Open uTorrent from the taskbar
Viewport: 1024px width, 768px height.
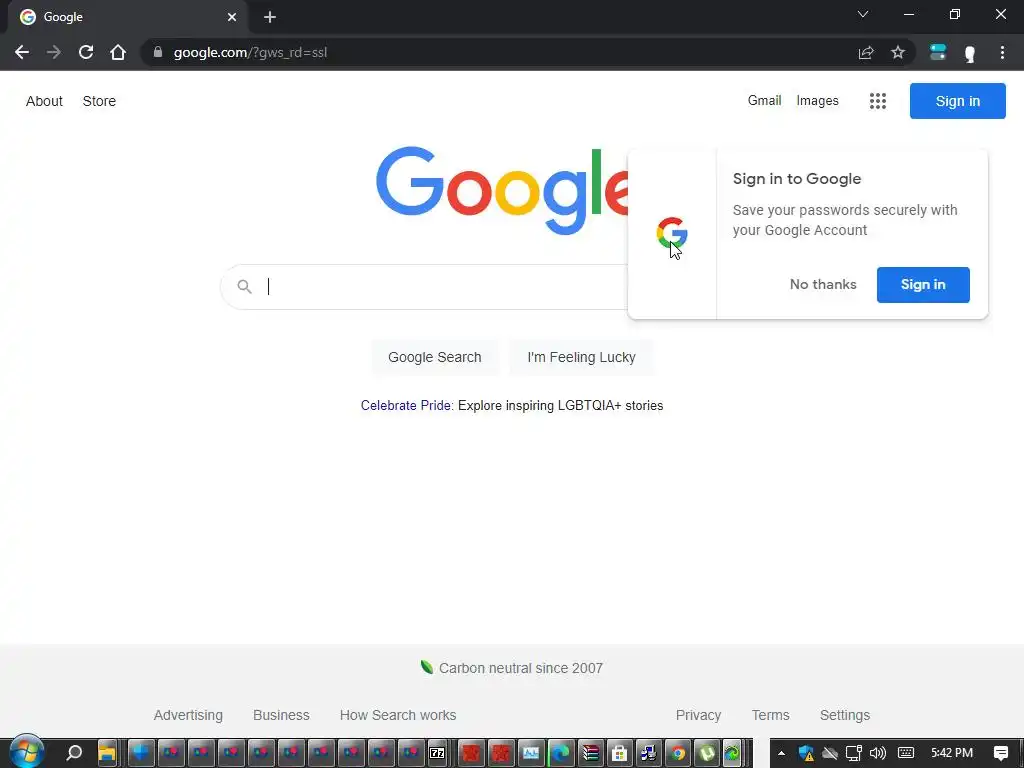point(707,753)
